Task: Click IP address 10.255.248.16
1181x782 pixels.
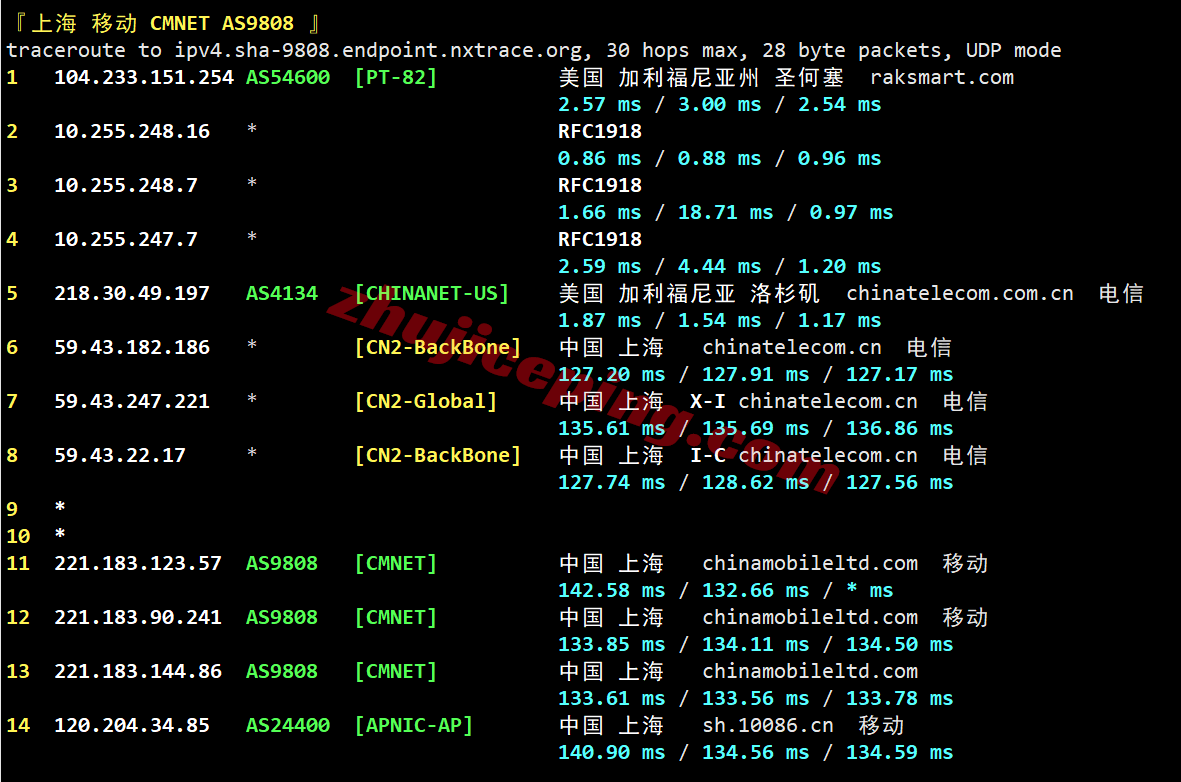Action: 131,131
